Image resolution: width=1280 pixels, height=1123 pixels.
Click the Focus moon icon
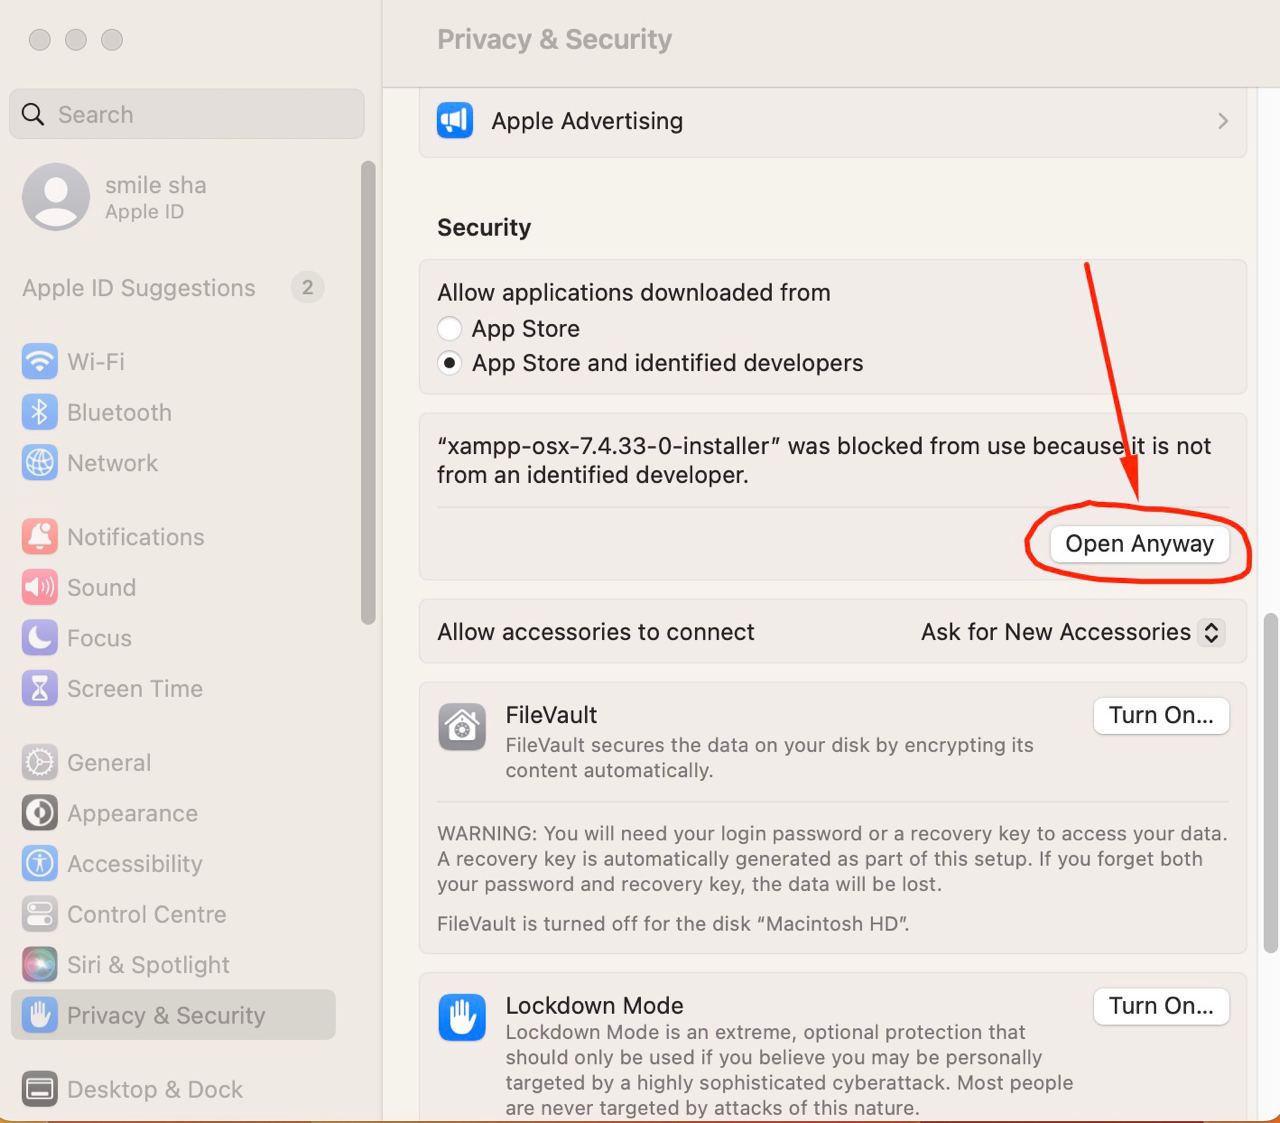[x=40, y=638]
